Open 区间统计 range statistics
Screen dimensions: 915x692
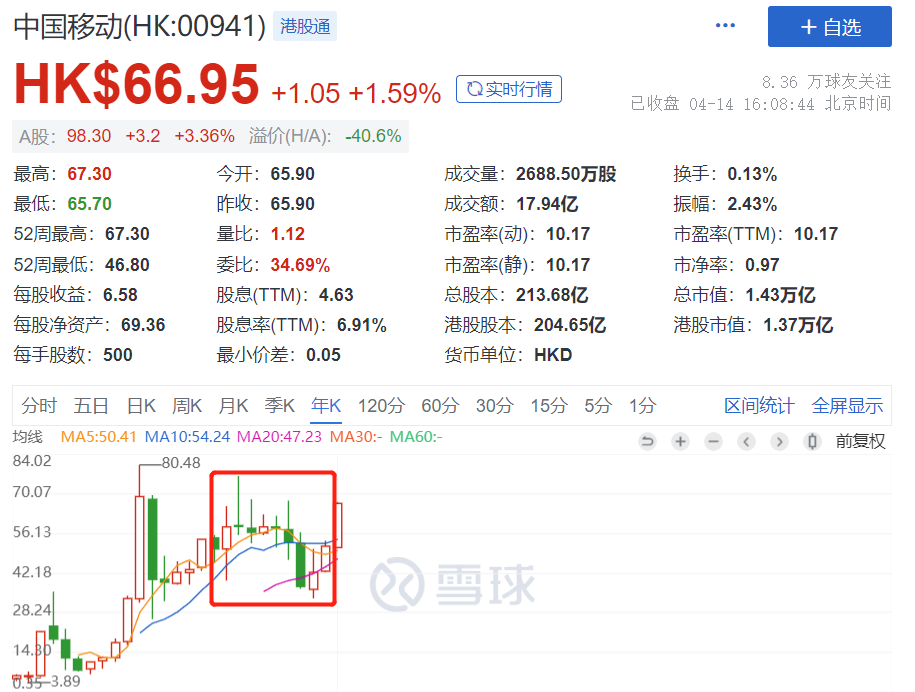coord(759,406)
